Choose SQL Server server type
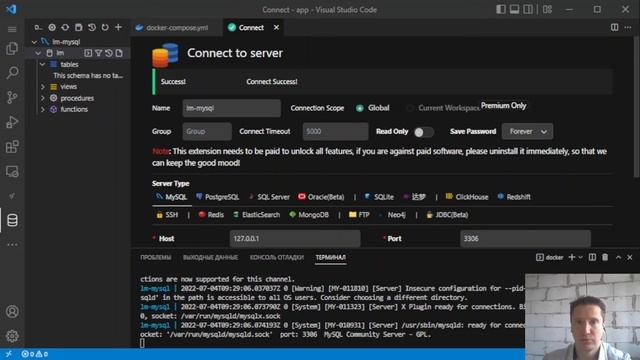 (269, 197)
